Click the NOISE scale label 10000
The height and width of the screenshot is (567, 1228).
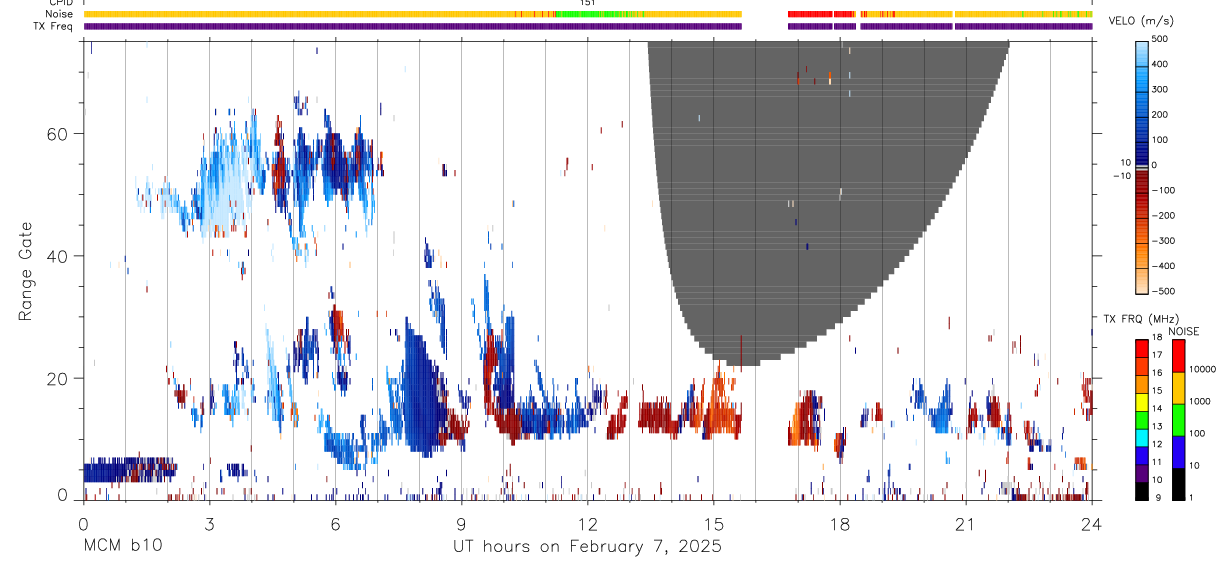click(1202, 370)
